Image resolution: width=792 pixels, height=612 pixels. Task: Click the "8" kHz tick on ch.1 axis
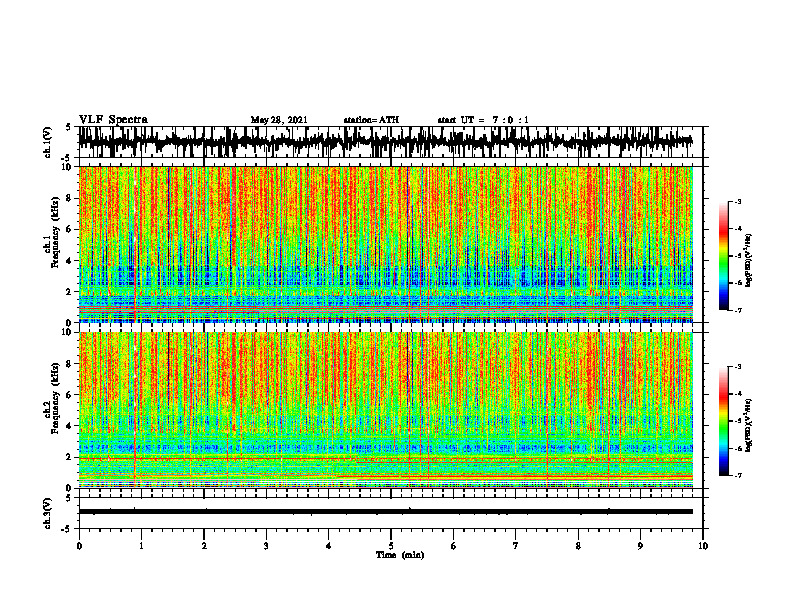pos(70,198)
